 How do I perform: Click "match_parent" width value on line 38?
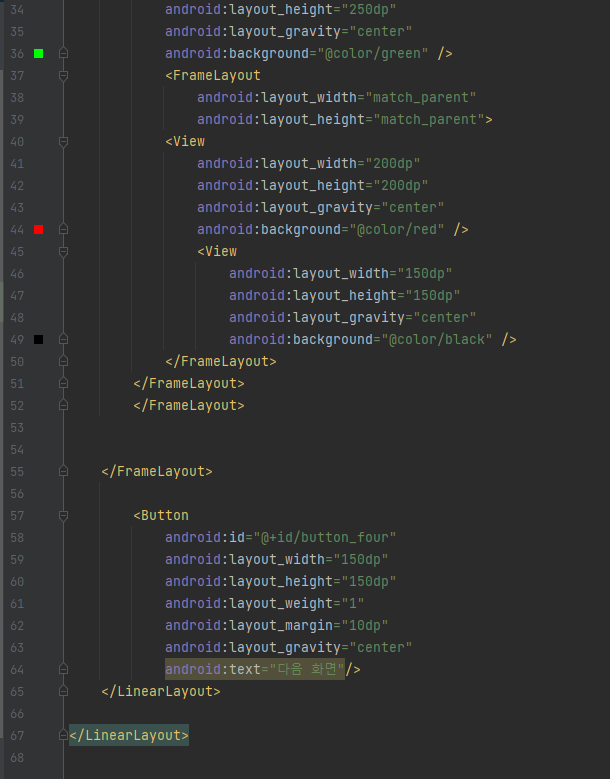420,97
